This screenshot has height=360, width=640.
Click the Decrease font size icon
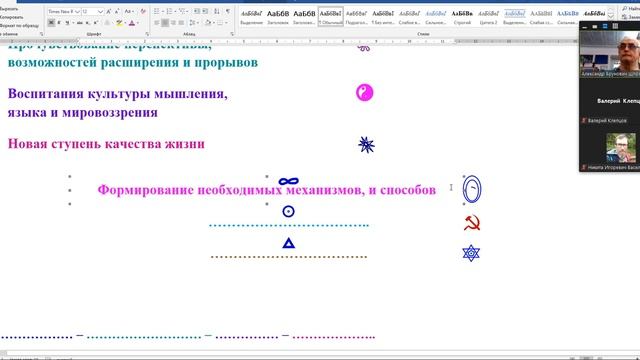tap(117, 11)
